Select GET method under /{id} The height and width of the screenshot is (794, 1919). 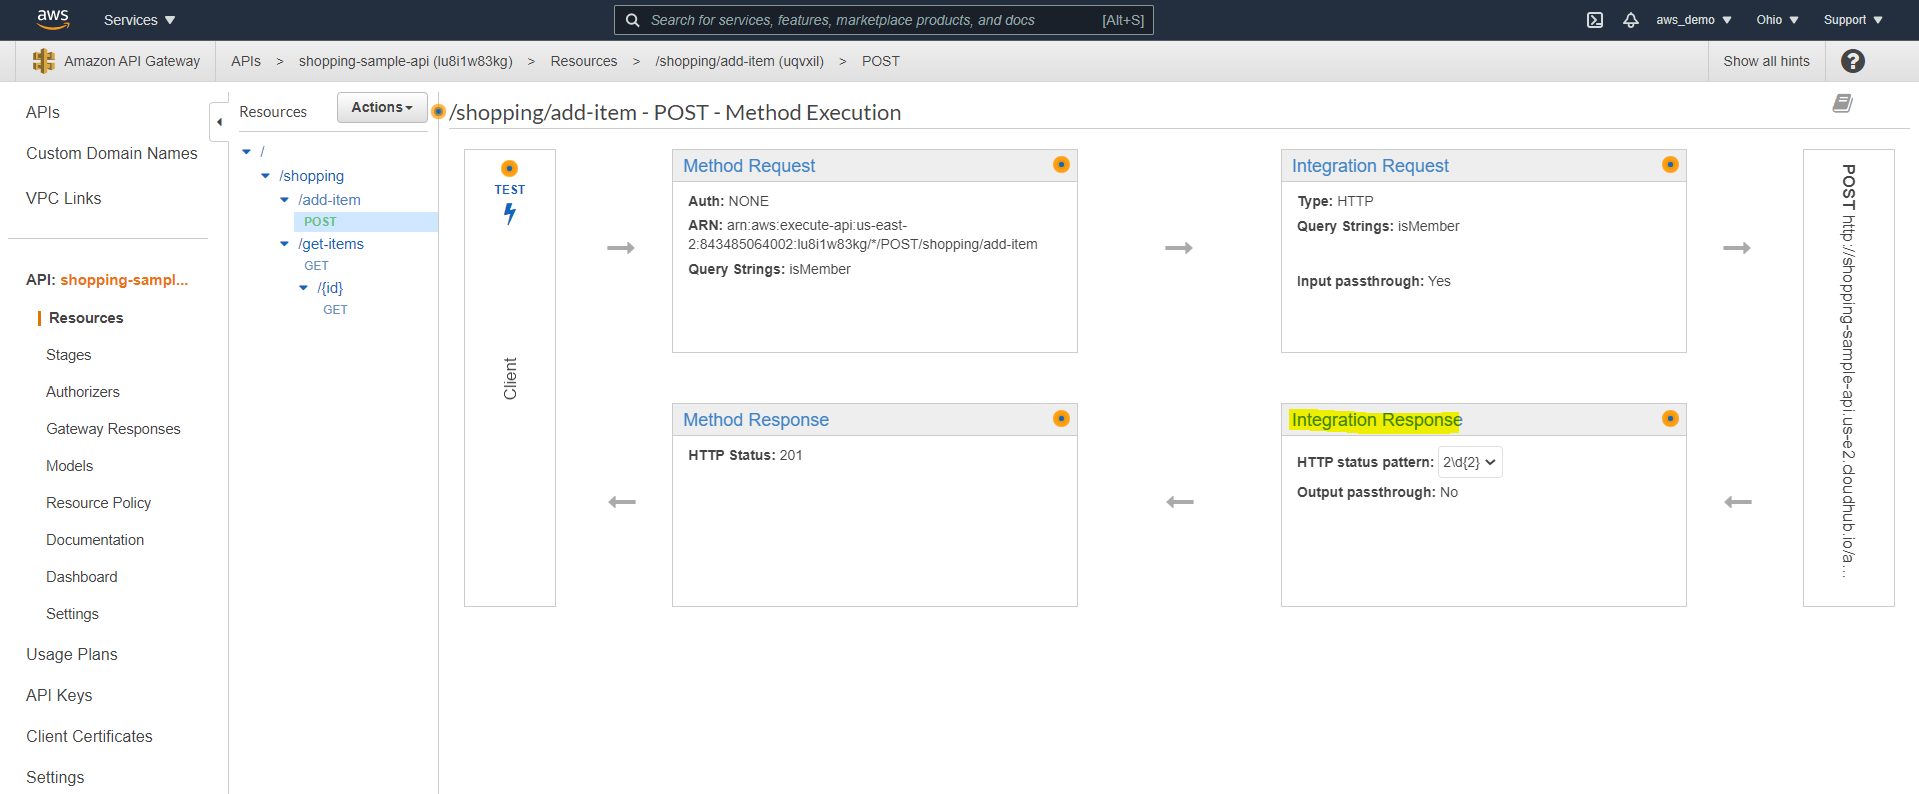[x=335, y=310]
